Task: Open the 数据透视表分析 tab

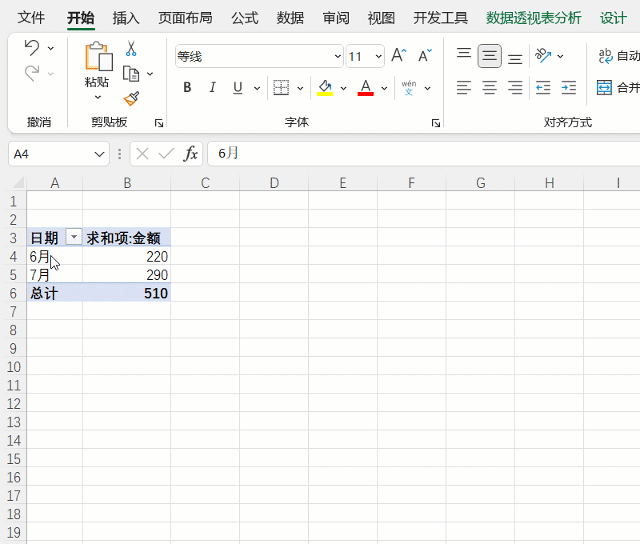Action: point(533,18)
